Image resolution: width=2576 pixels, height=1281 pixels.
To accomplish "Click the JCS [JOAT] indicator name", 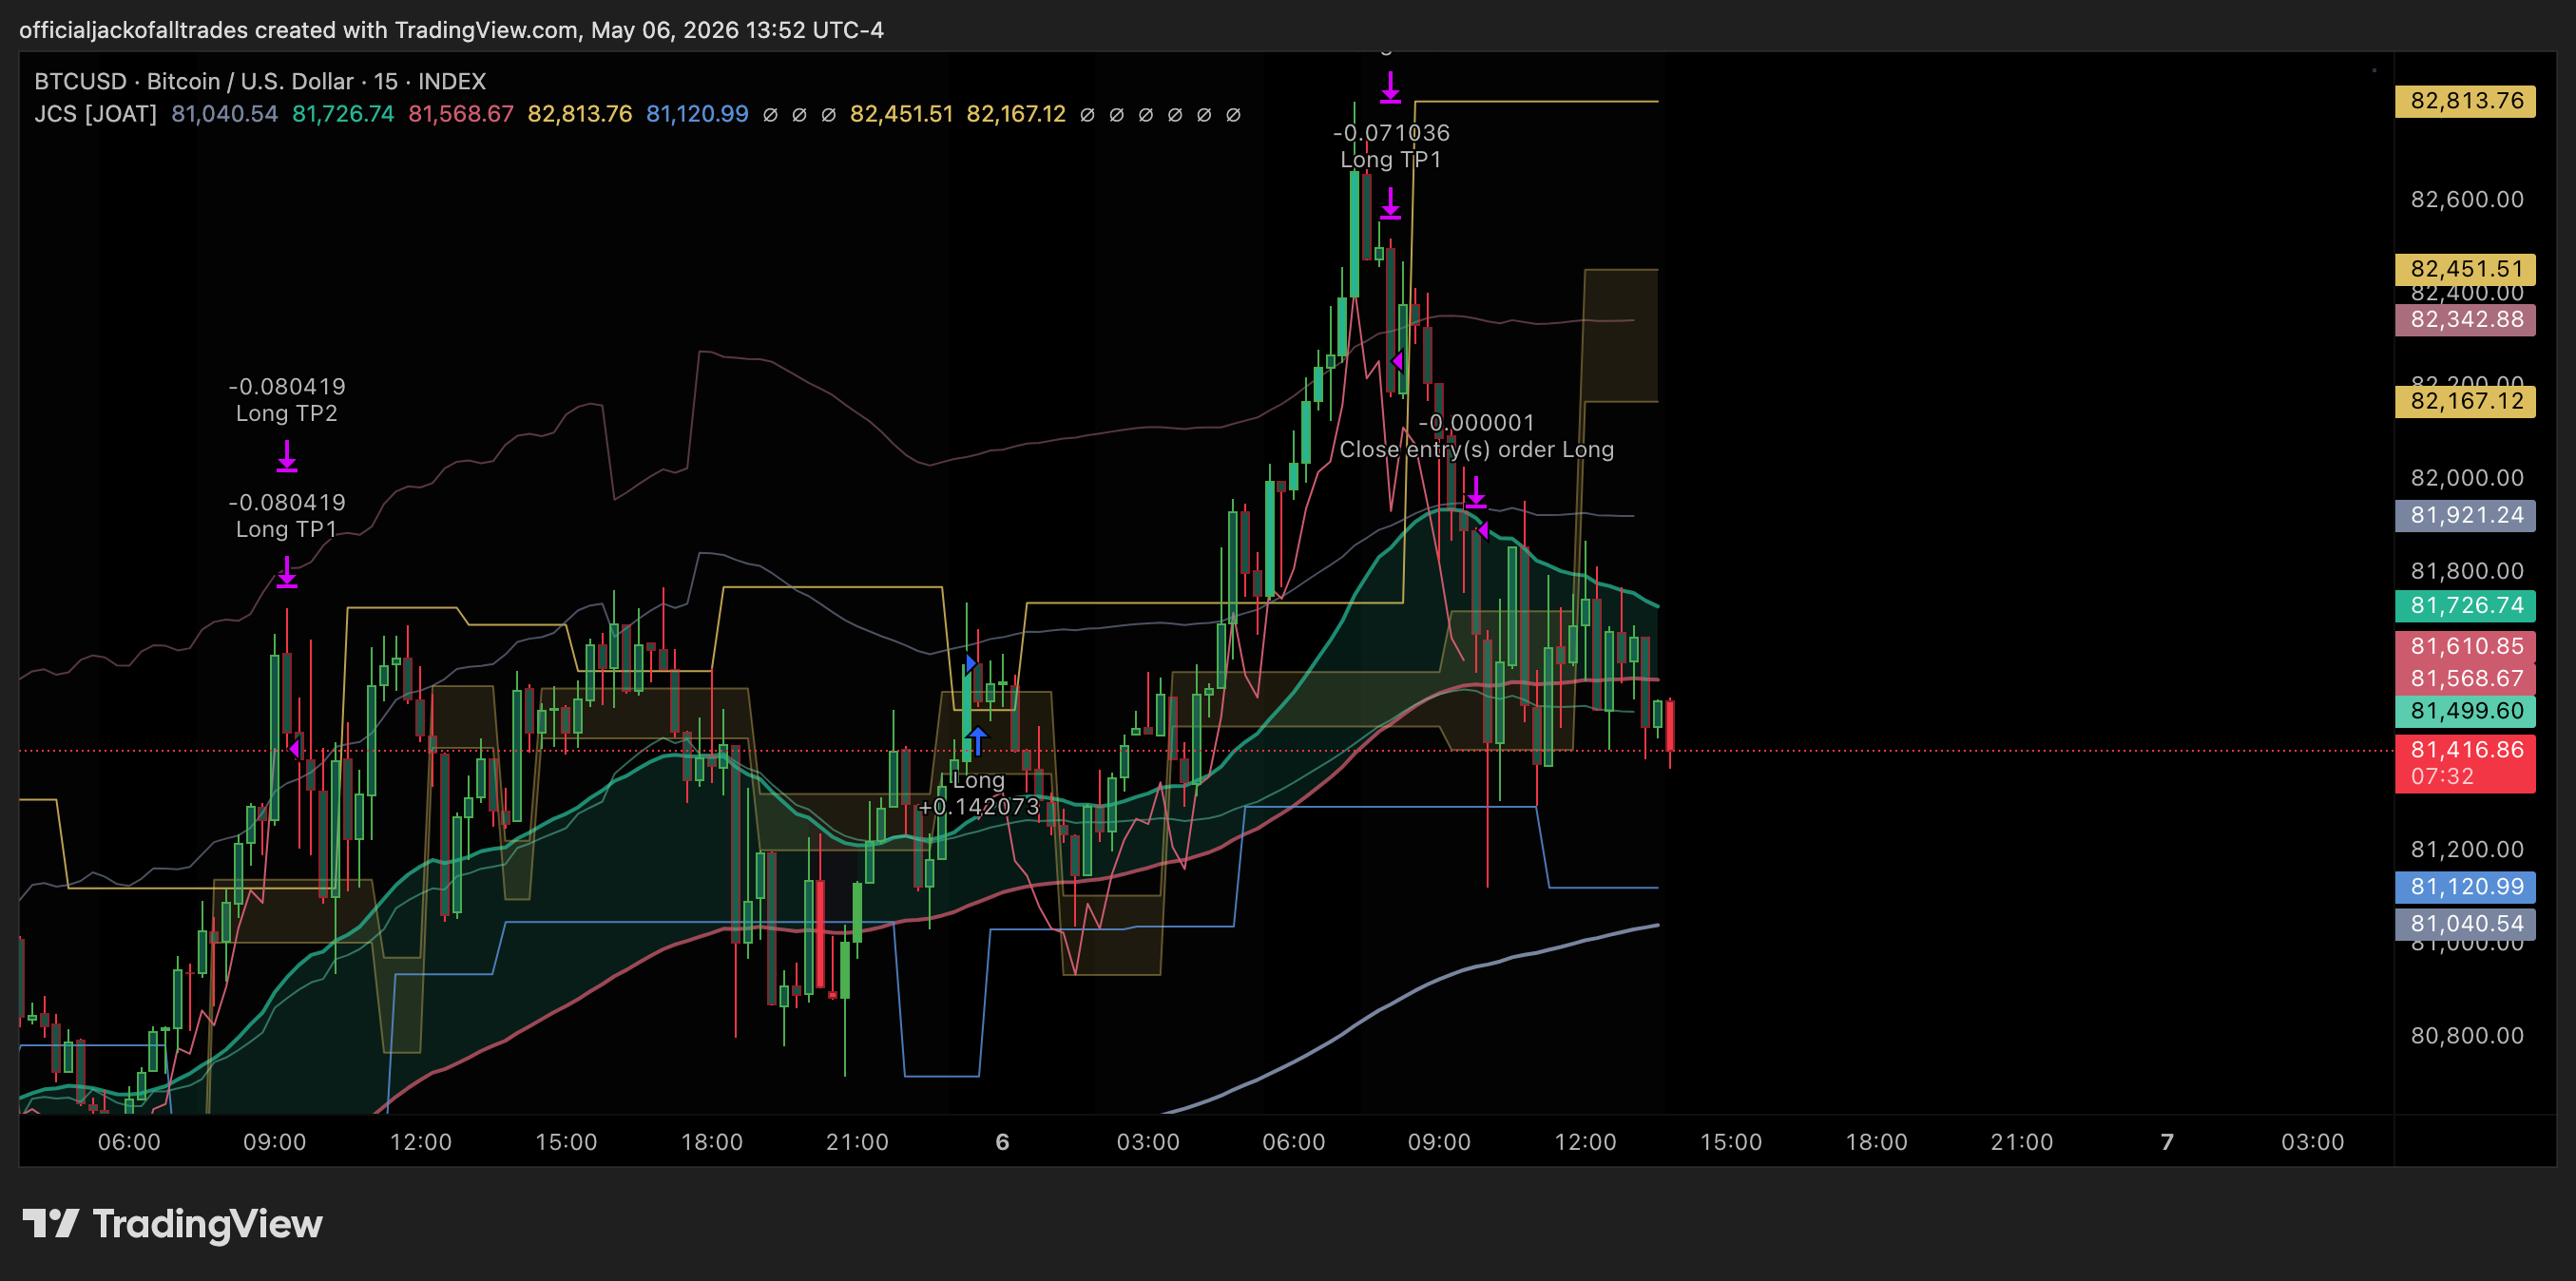I will [x=95, y=114].
